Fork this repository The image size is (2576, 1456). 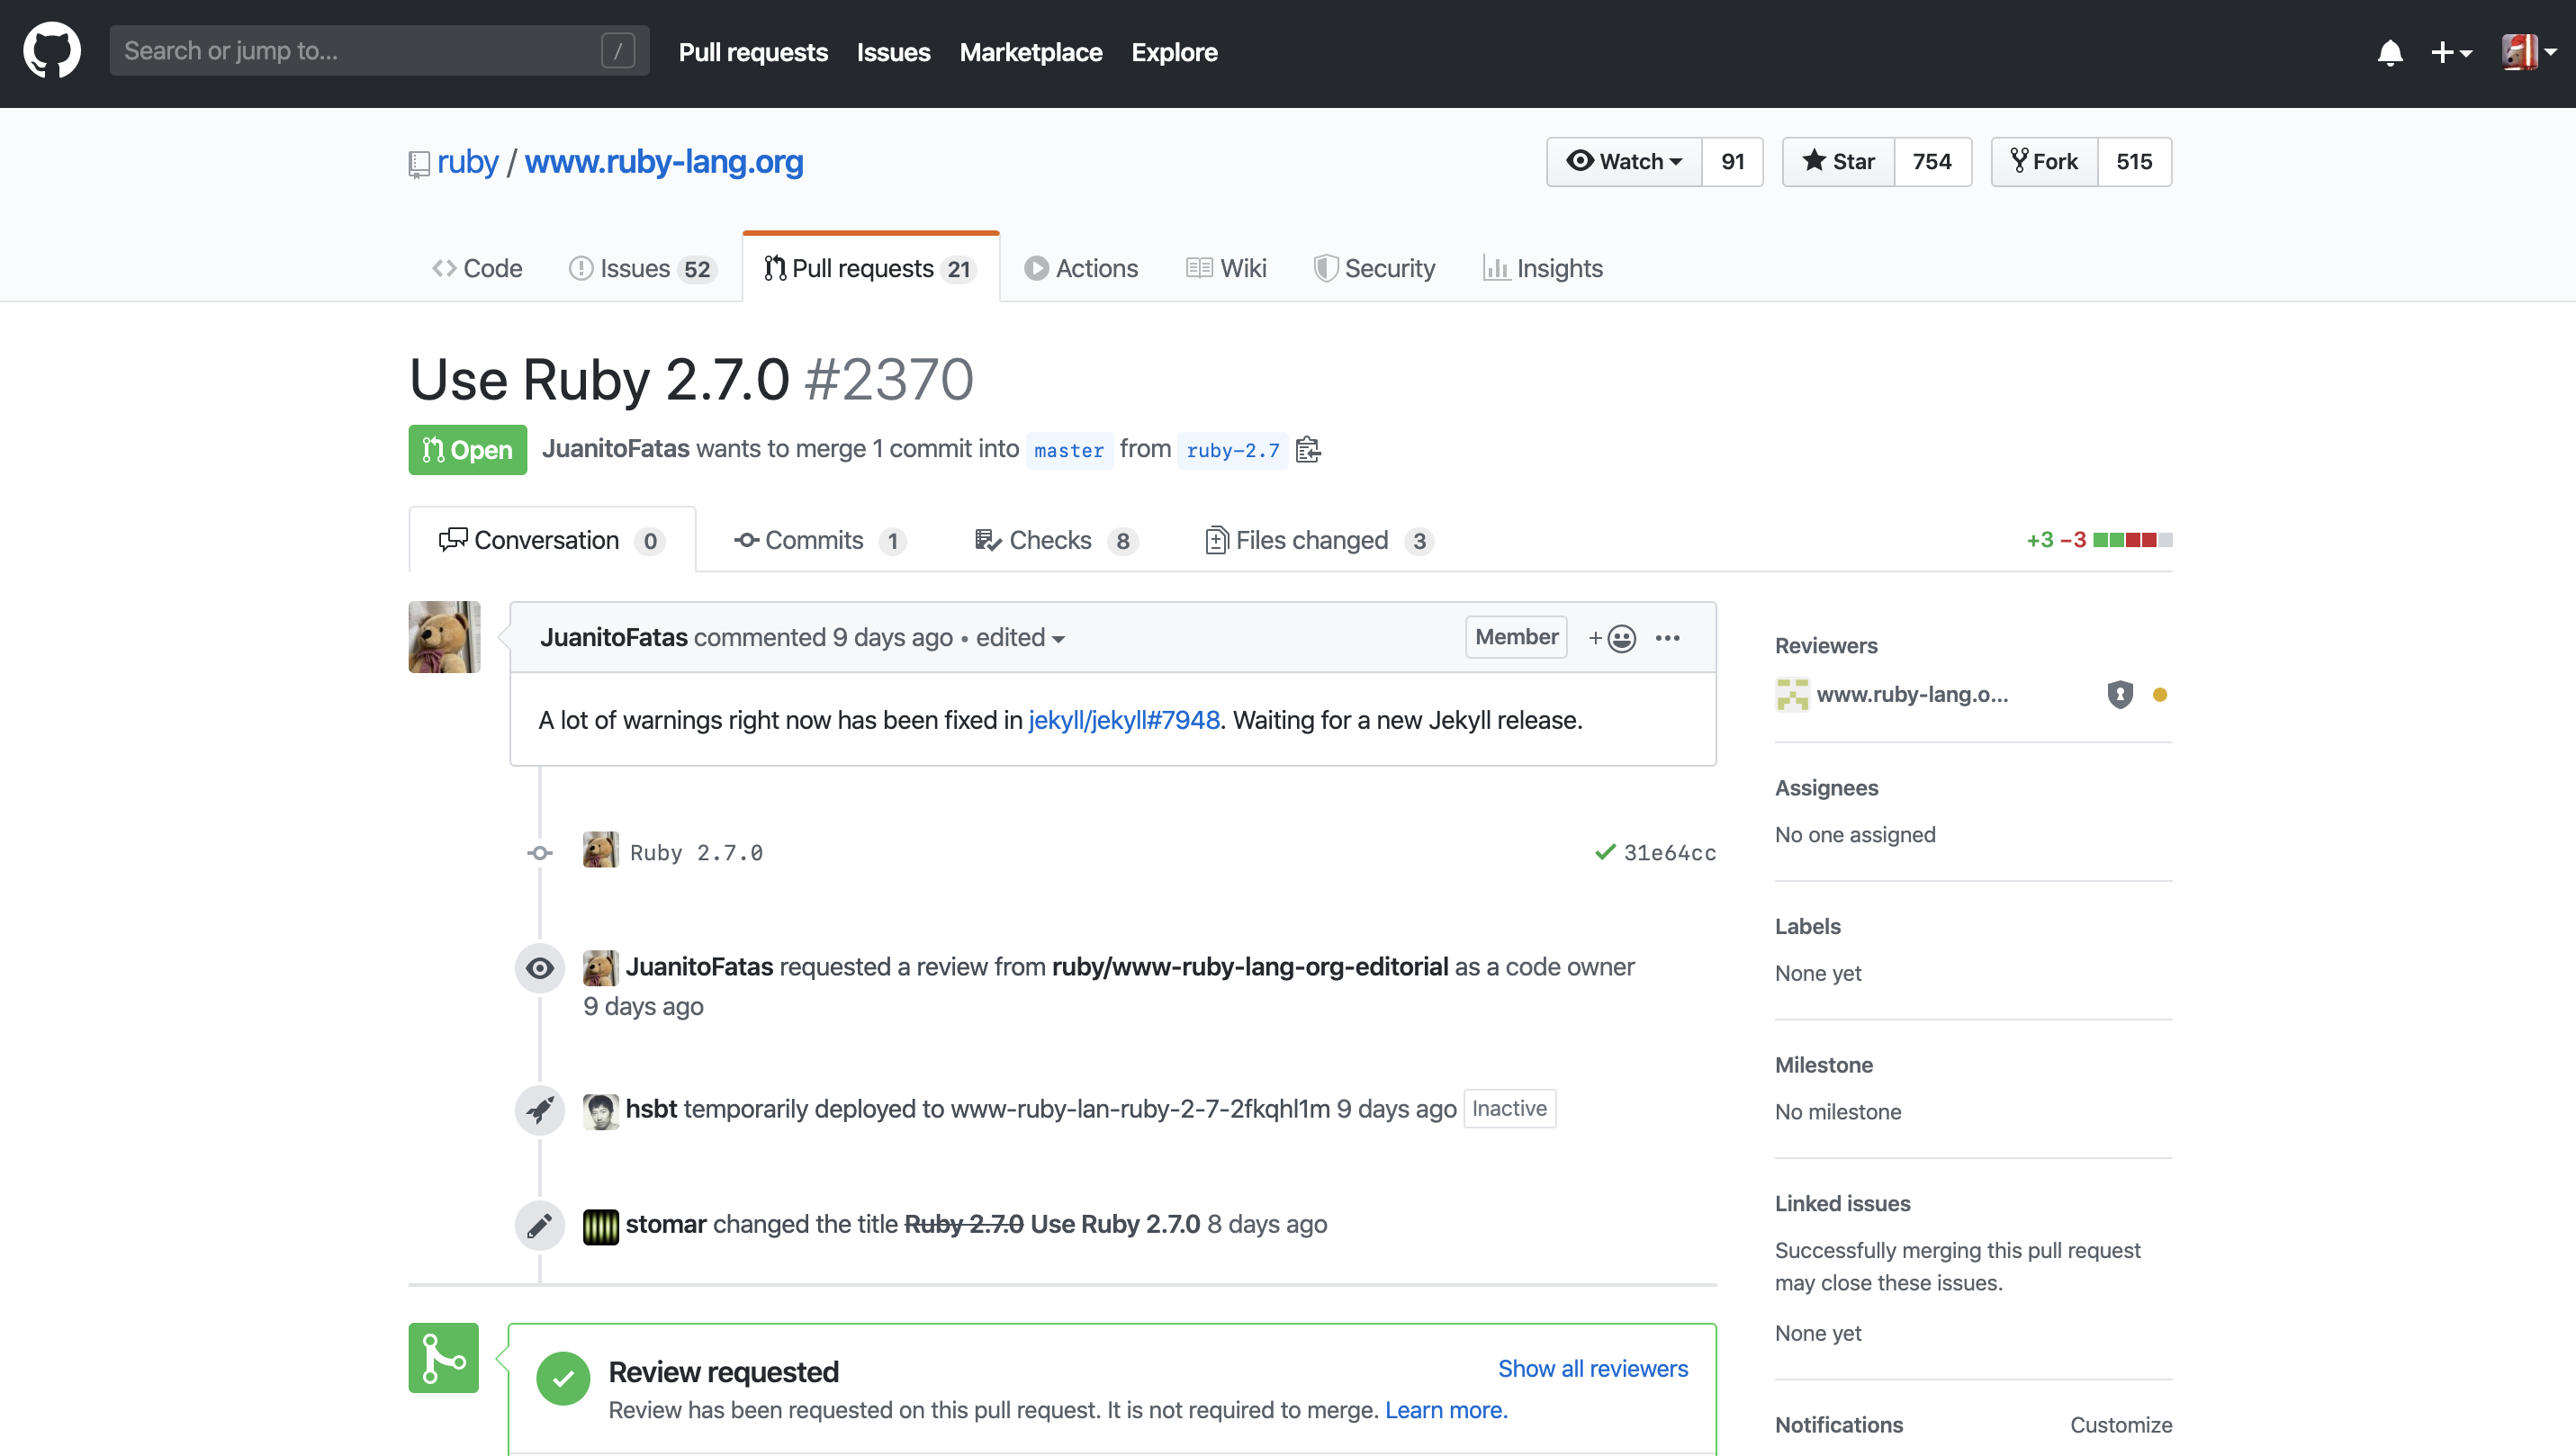[2044, 161]
